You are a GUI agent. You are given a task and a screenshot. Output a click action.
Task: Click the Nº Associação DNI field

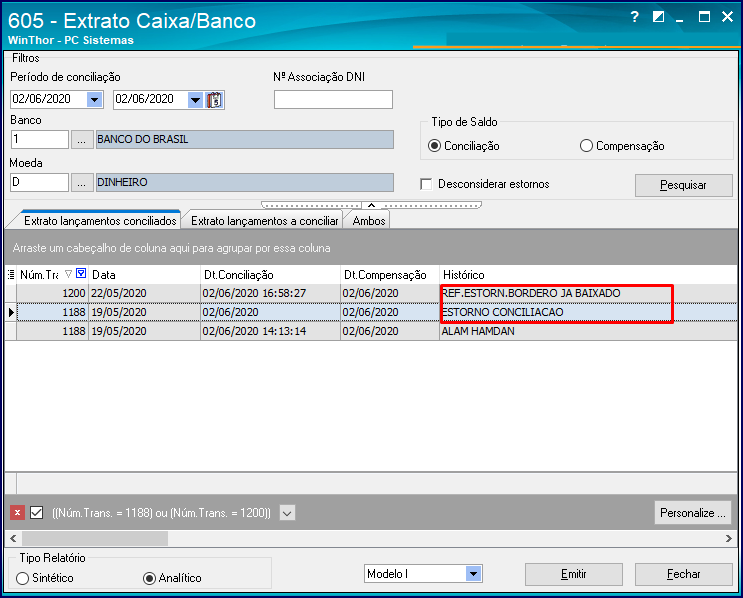[333, 100]
